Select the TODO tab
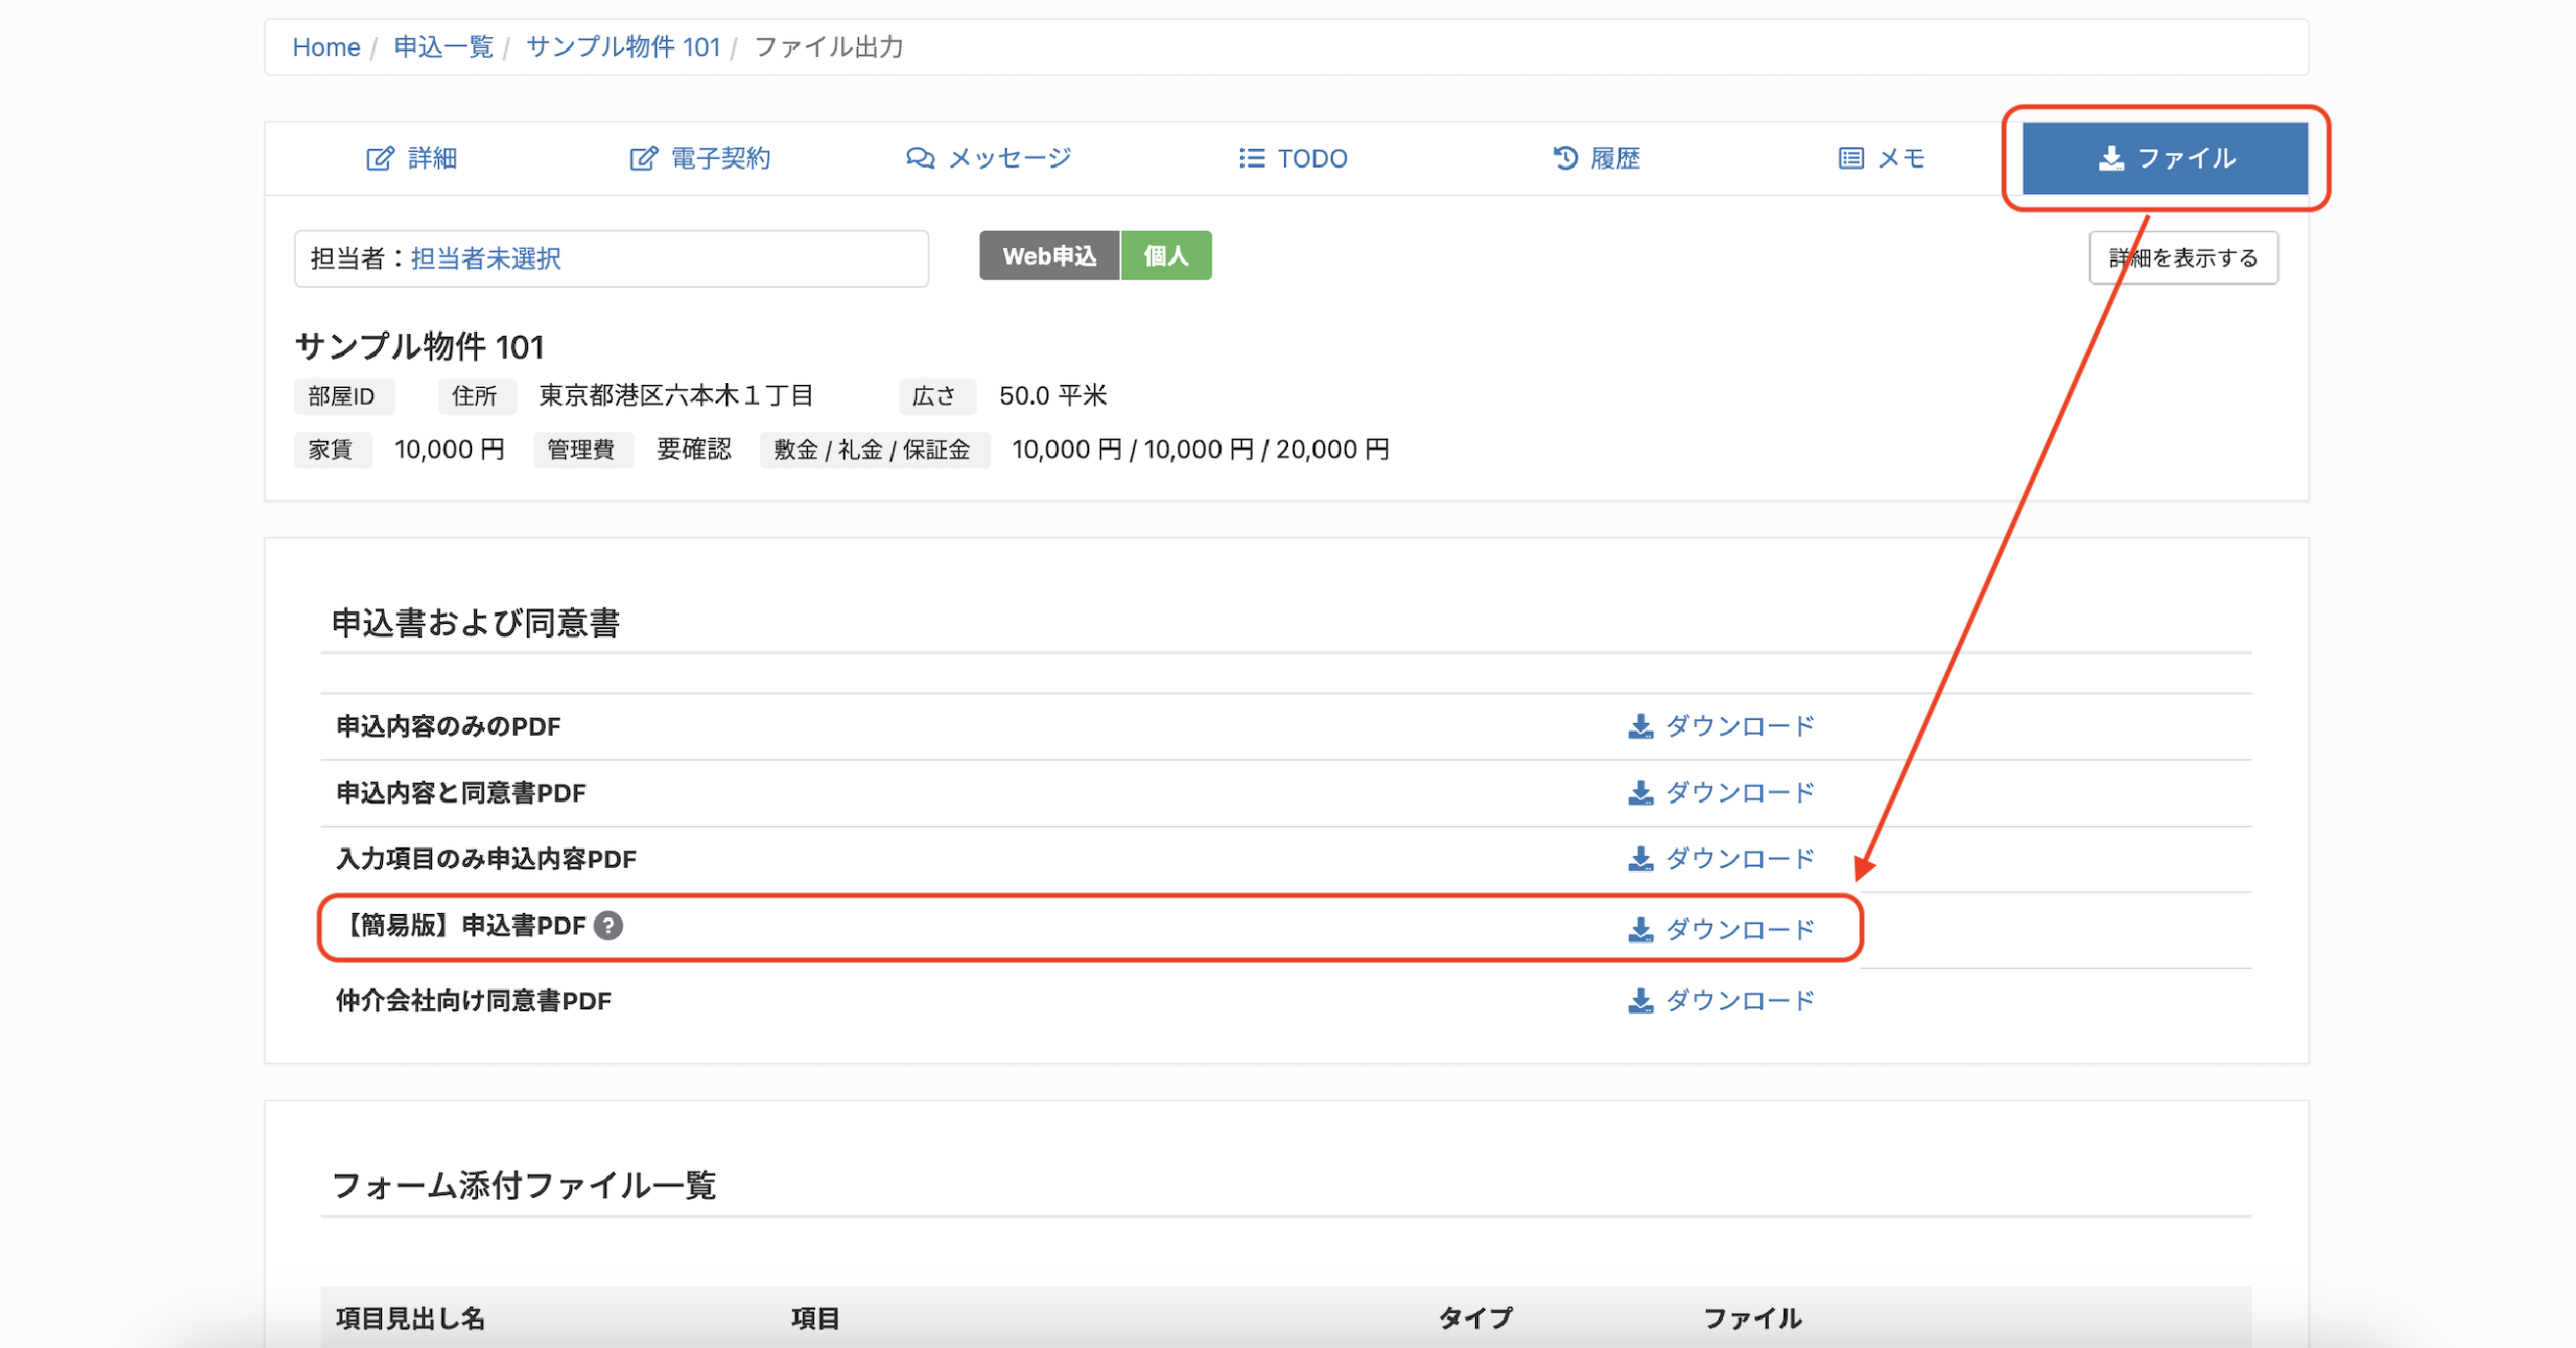The image size is (2576, 1348). (1292, 158)
